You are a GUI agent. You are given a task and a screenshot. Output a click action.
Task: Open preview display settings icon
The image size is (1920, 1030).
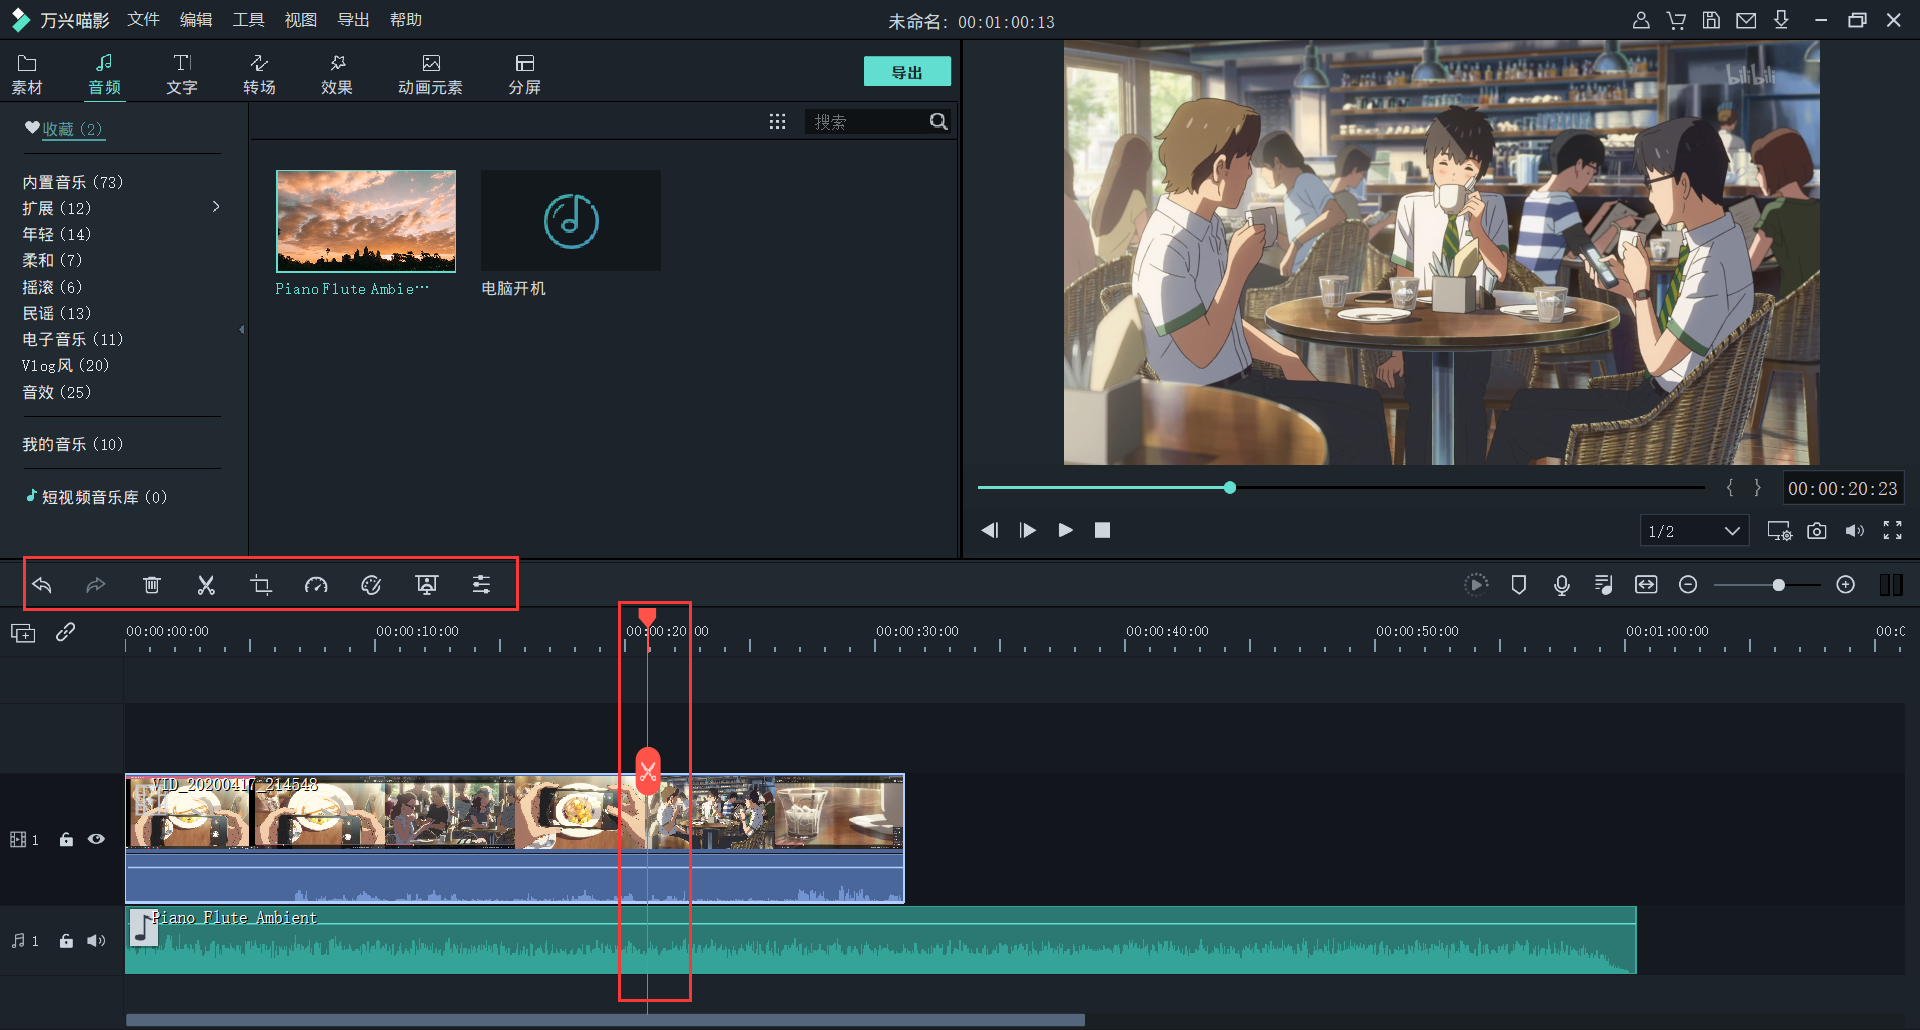coord(1779,531)
